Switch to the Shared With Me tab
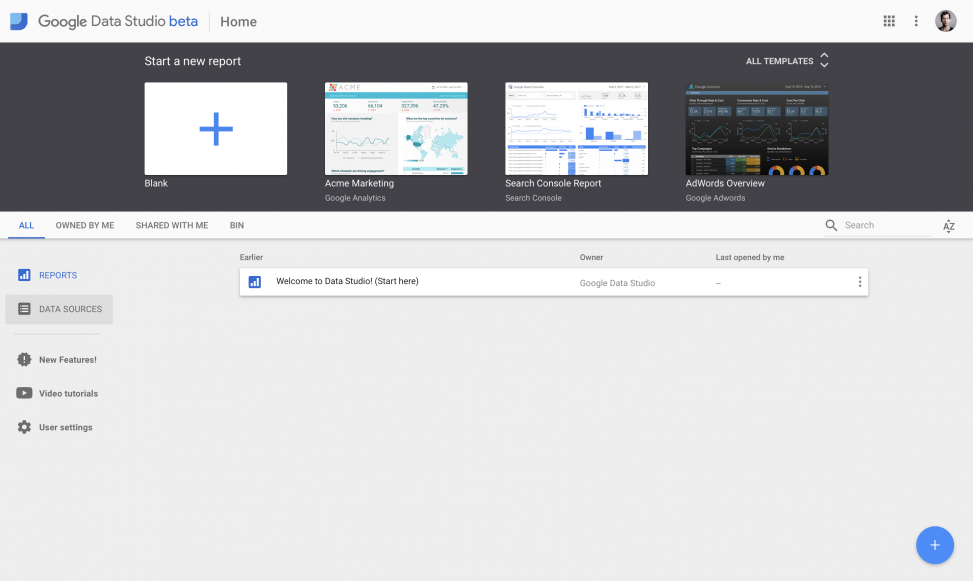The image size is (973, 581). click(x=172, y=225)
